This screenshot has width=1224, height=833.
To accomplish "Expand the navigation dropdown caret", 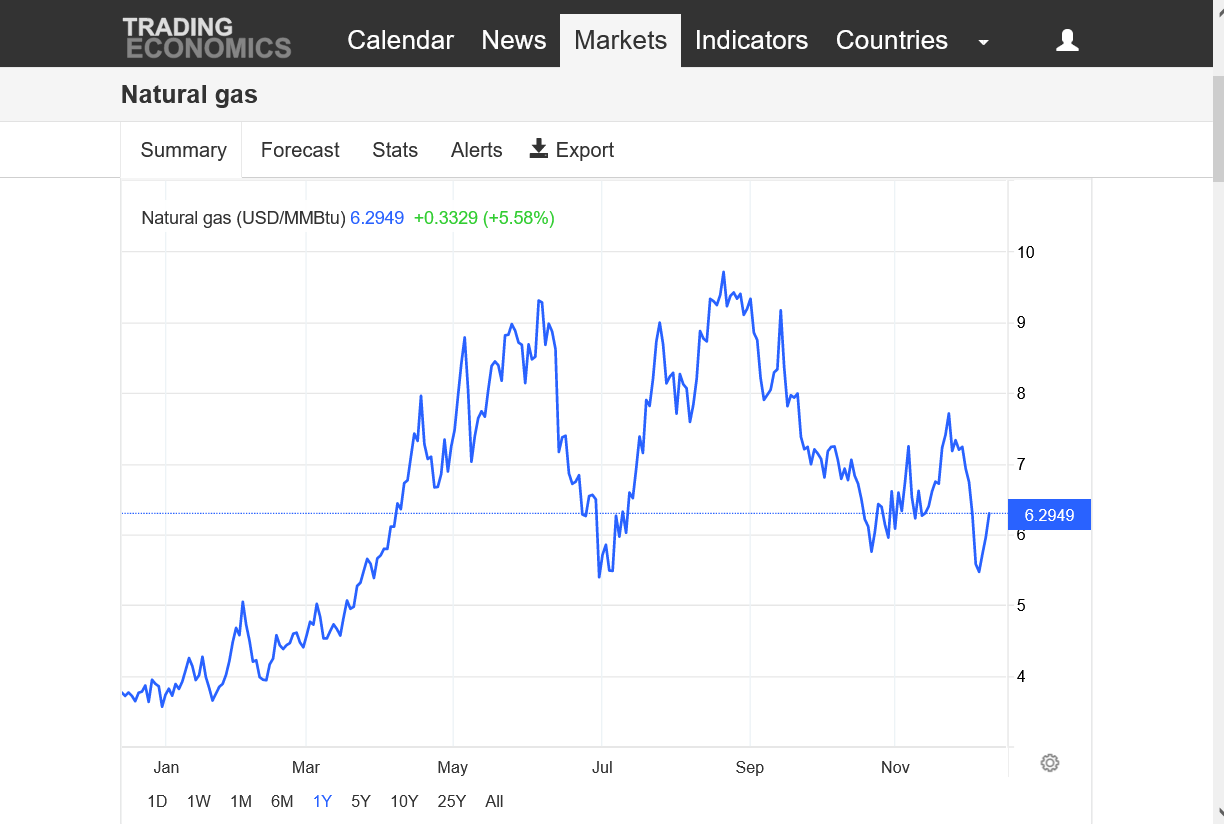I will coord(983,42).
